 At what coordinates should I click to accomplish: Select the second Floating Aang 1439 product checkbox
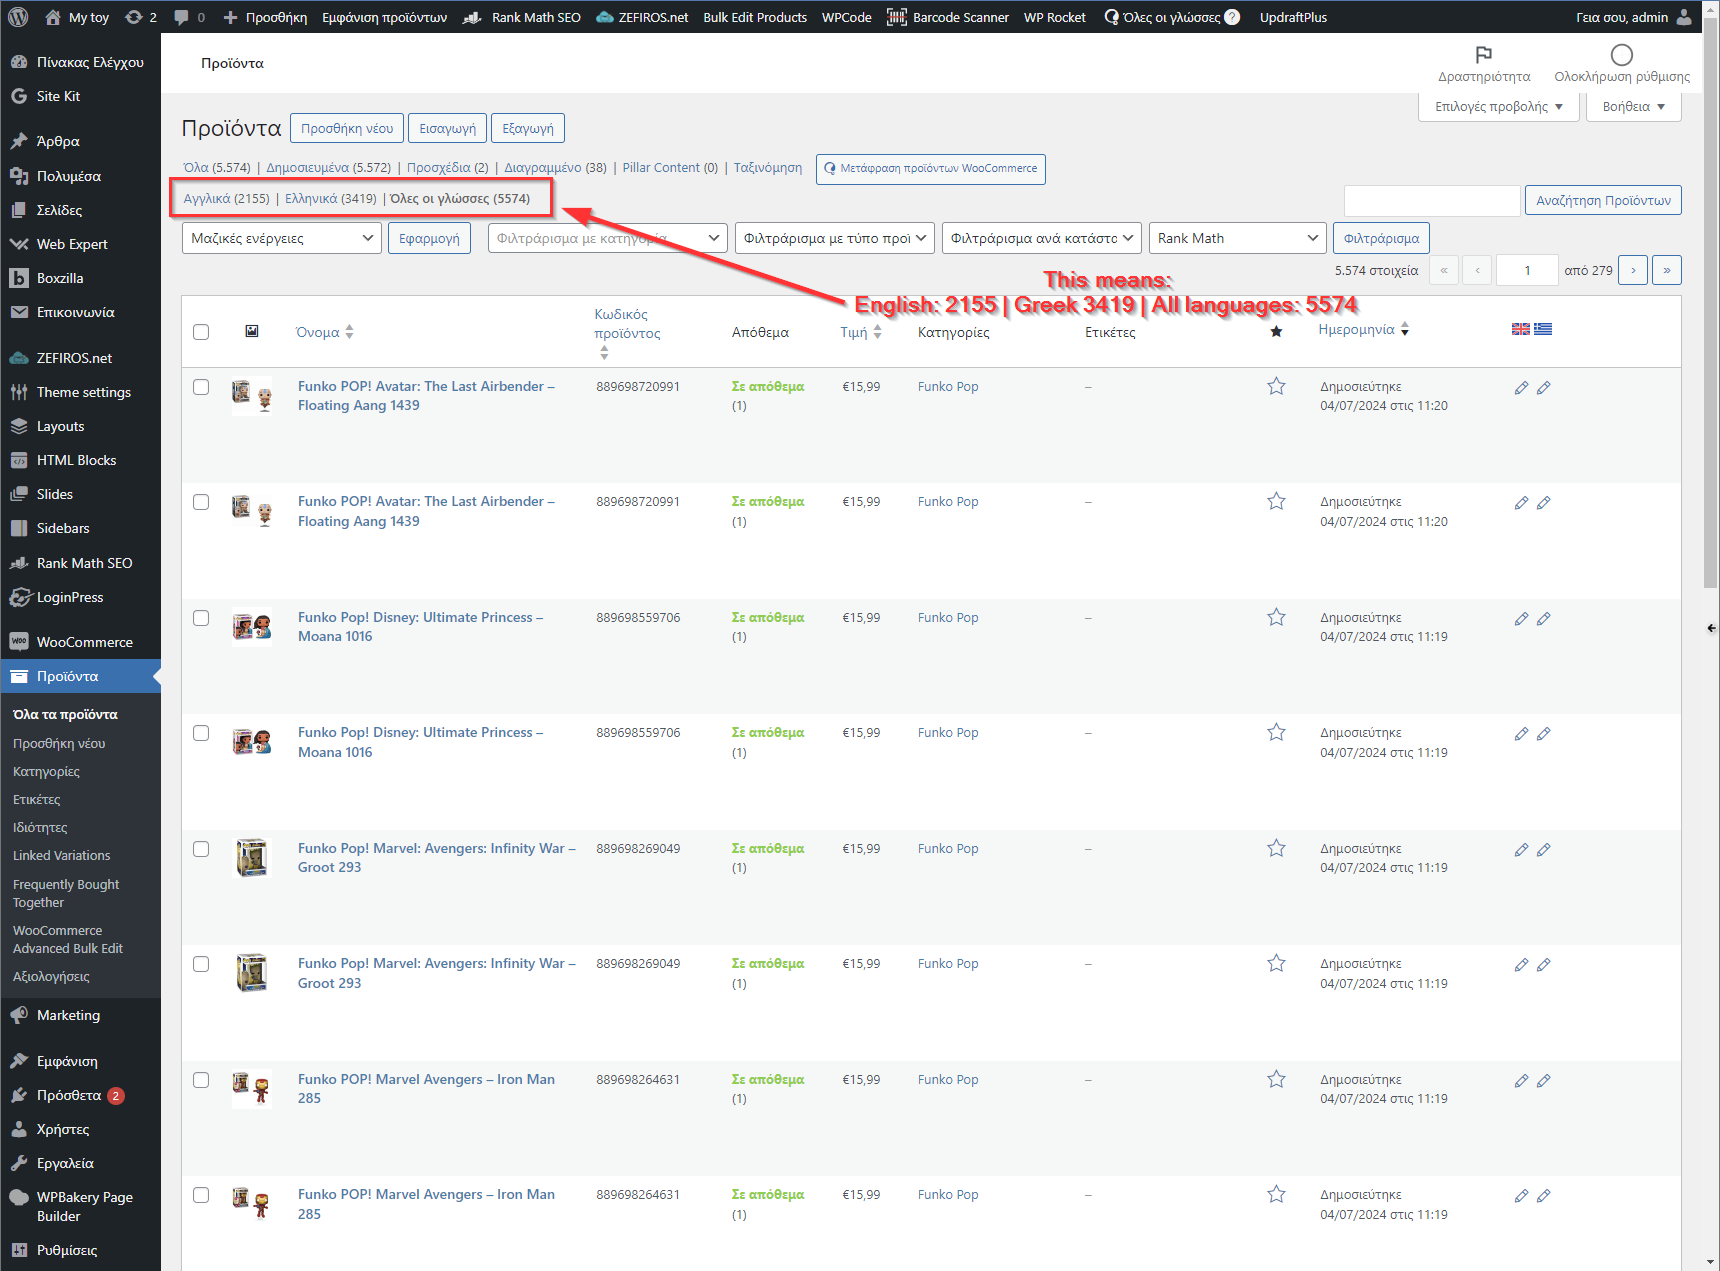coord(201,502)
